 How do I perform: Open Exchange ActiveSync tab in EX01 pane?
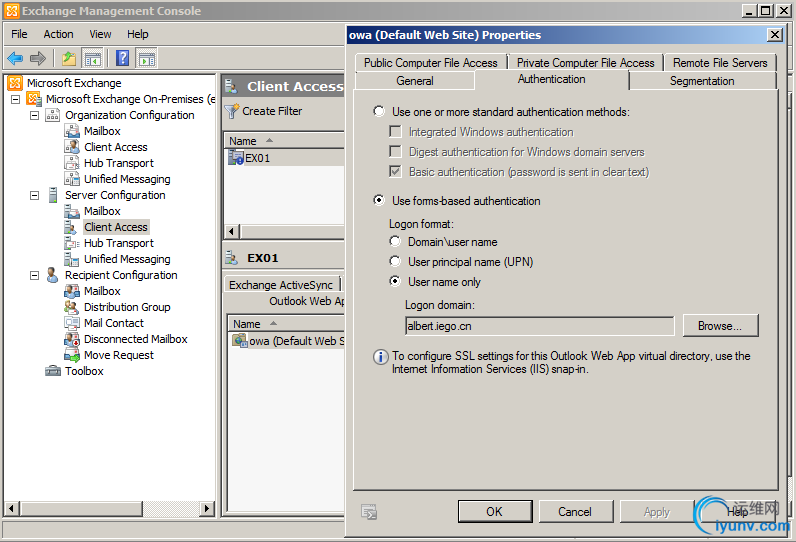click(281, 285)
